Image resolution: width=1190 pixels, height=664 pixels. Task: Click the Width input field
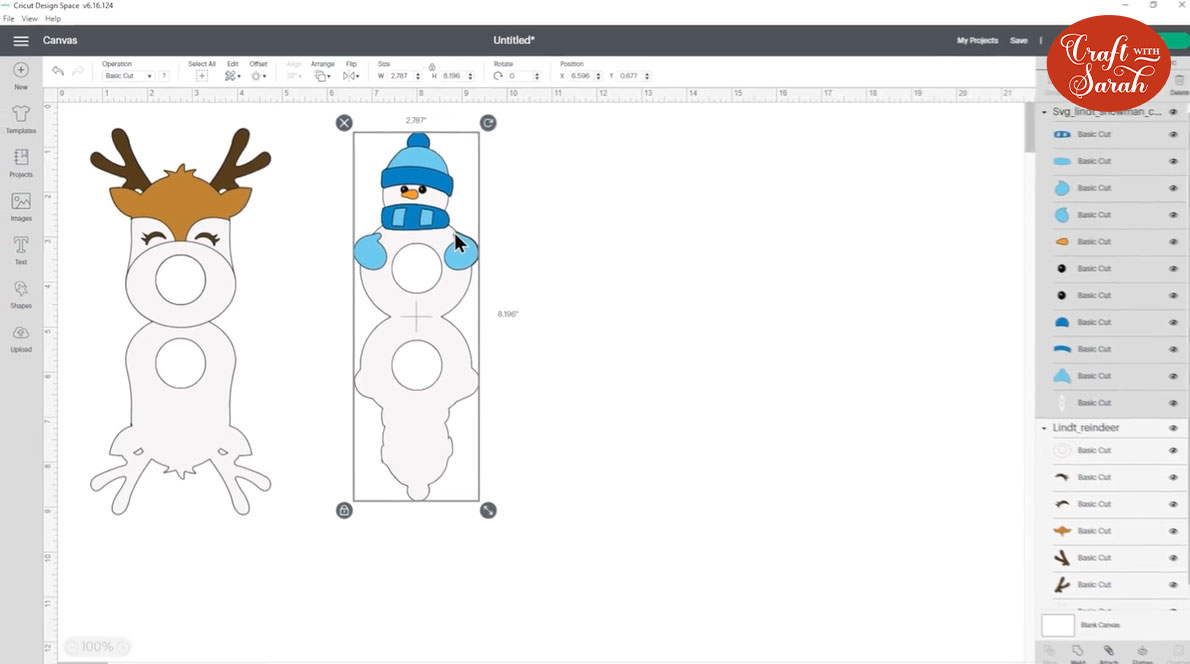point(400,76)
